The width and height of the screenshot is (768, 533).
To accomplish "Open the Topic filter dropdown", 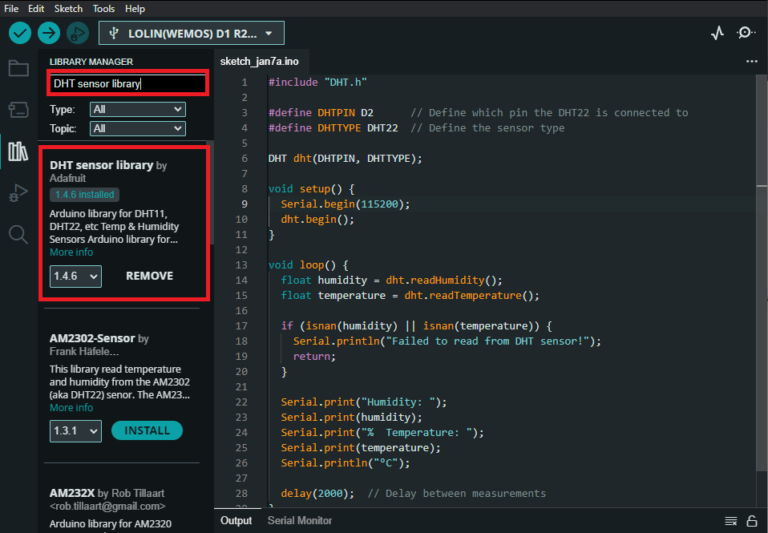I will pos(137,129).
